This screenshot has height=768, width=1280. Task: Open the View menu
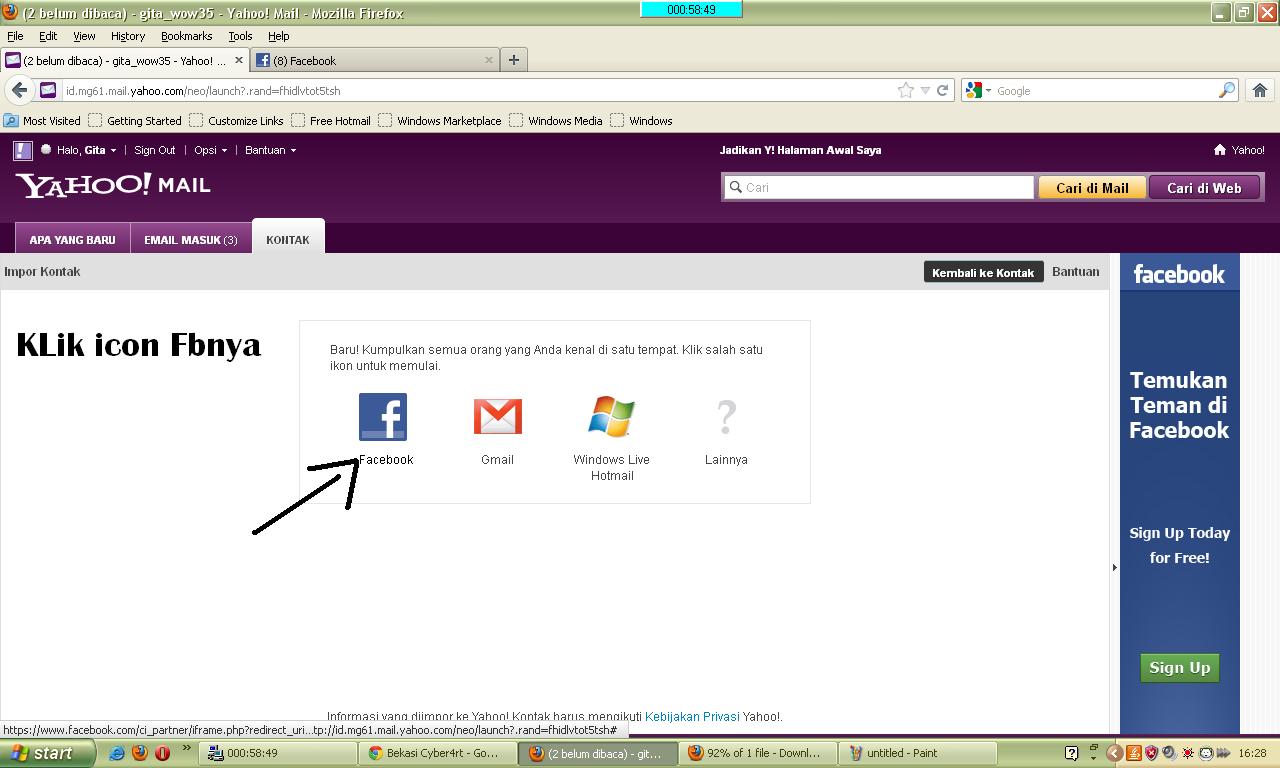coord(84,36)
